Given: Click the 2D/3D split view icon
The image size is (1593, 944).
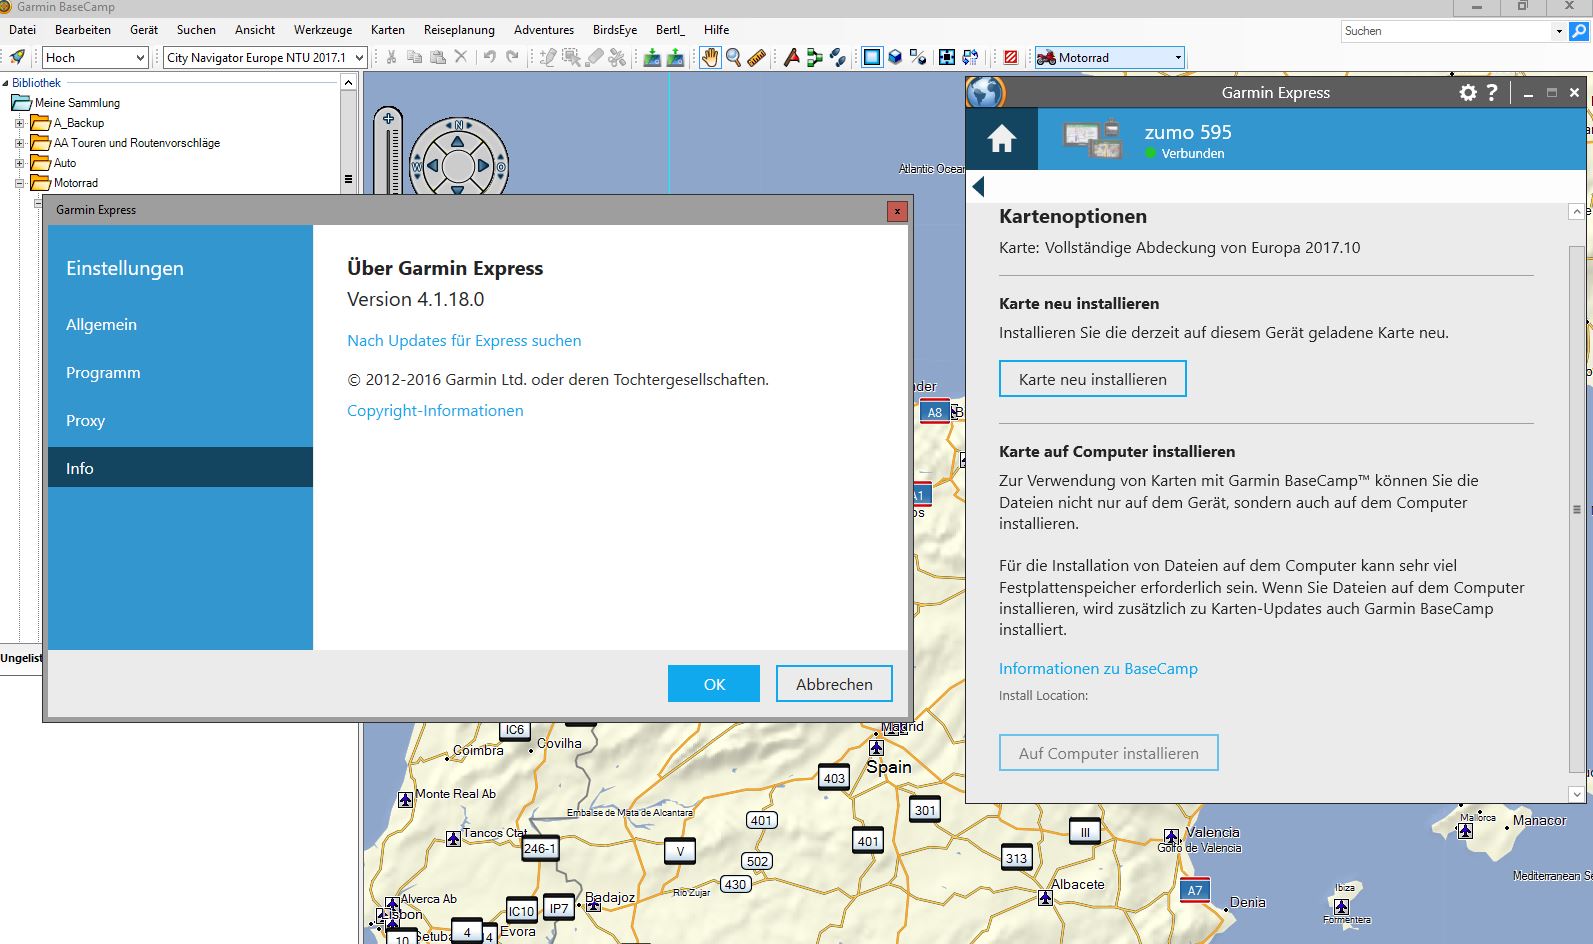Looking at the screenshot, I should [x=918, y=57].
